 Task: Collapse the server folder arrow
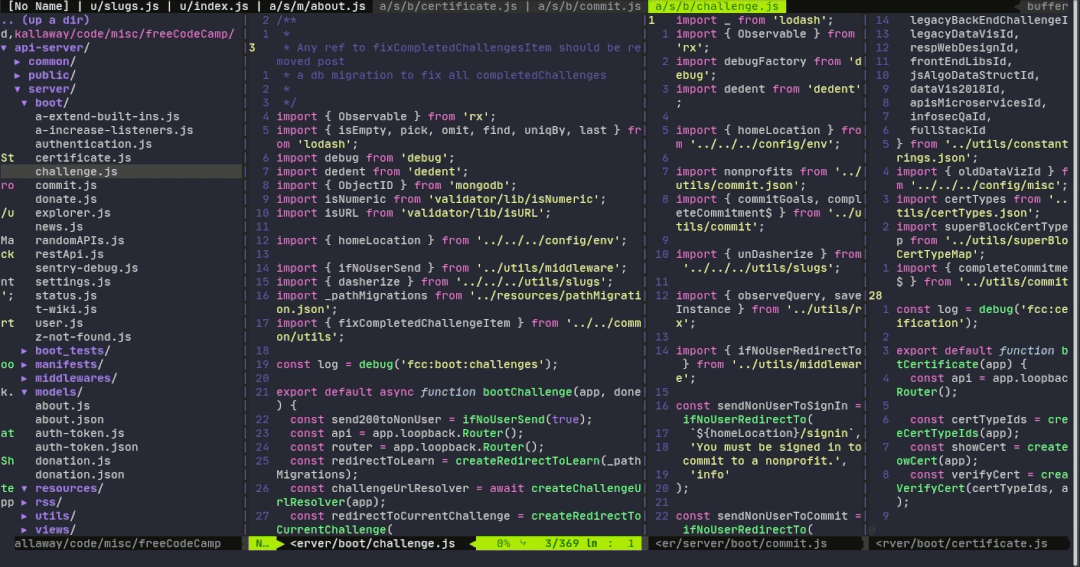[18, 89]
